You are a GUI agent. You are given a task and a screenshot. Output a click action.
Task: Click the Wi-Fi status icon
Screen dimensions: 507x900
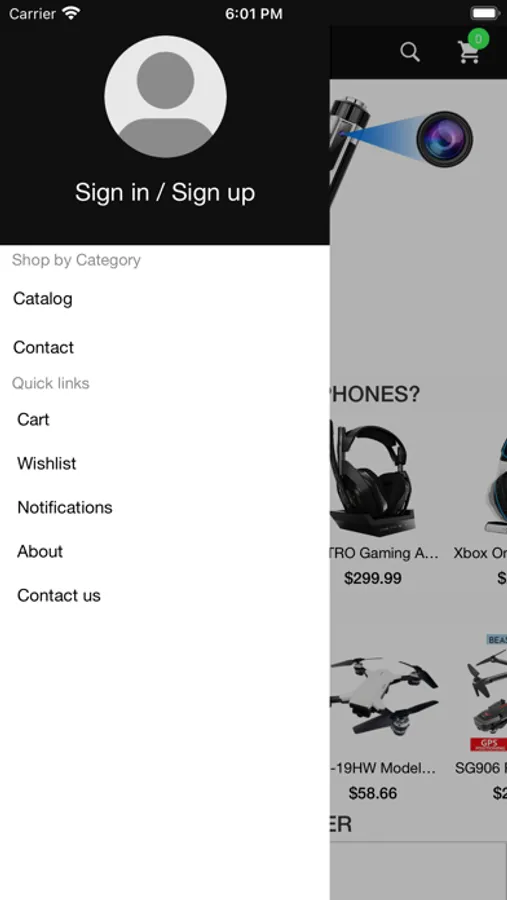(x=71, y=13)
